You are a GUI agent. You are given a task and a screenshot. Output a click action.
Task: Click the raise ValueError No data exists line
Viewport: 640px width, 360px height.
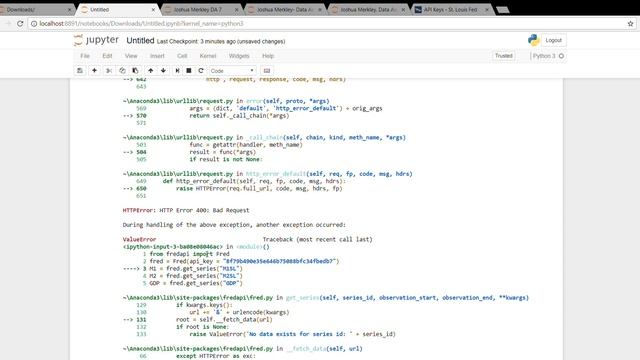[292, 334]
